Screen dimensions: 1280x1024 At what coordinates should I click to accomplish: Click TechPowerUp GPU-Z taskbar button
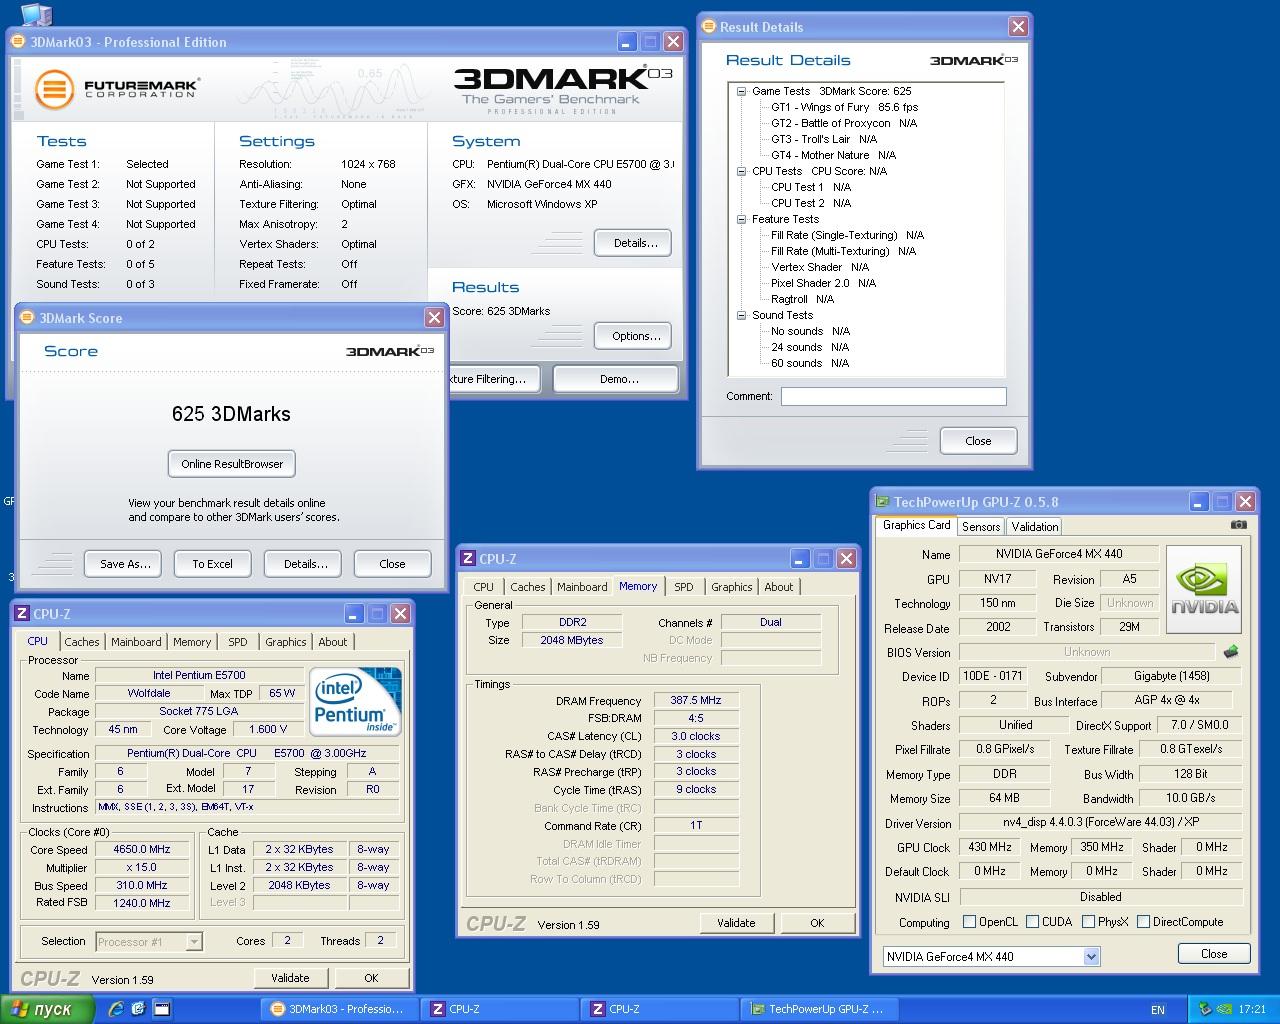(x=820, y=1009)
